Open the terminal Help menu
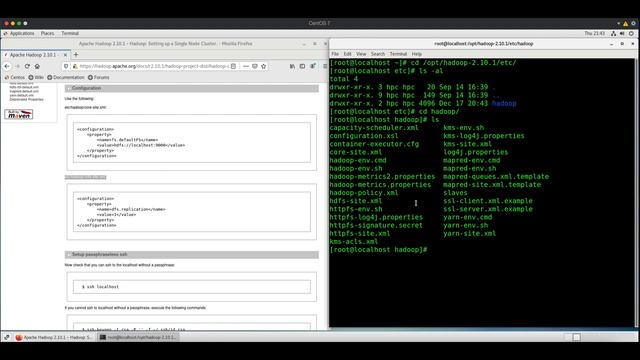 tap(417, 54)
